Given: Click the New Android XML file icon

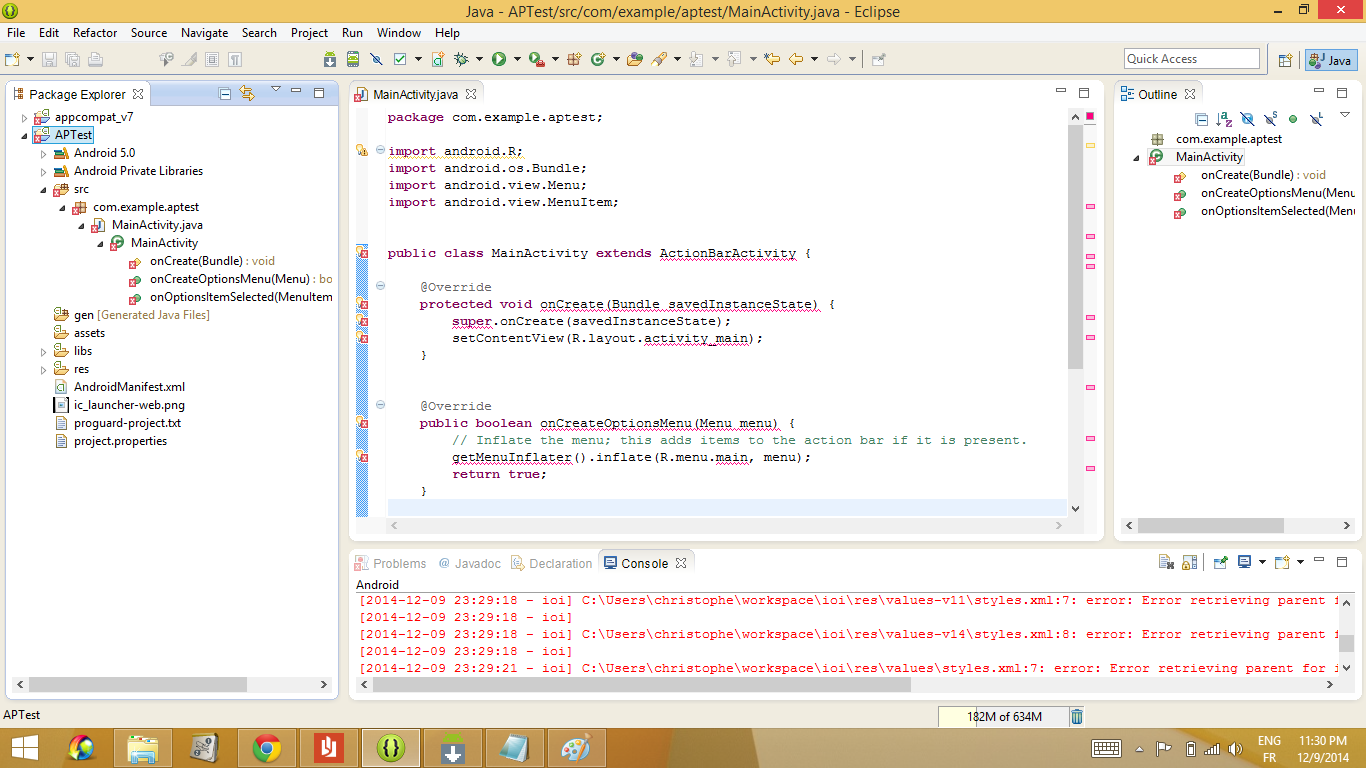Looking at the screenshot, I should 438,59.
